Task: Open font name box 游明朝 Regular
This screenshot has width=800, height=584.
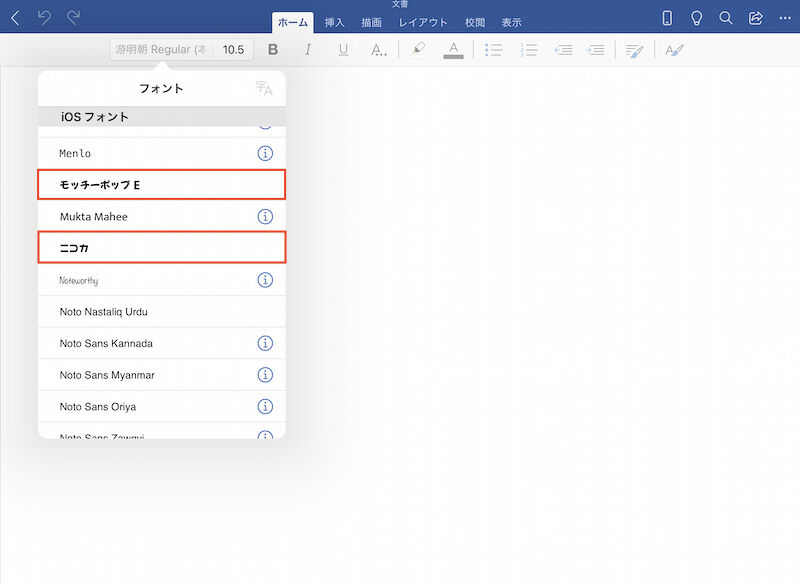Action: pos(161,49)
